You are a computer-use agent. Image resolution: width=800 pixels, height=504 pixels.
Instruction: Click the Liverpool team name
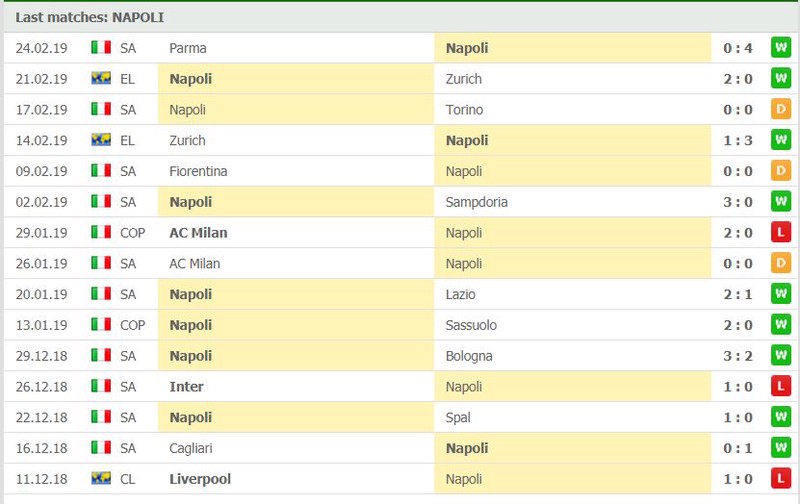pos(200,479)
